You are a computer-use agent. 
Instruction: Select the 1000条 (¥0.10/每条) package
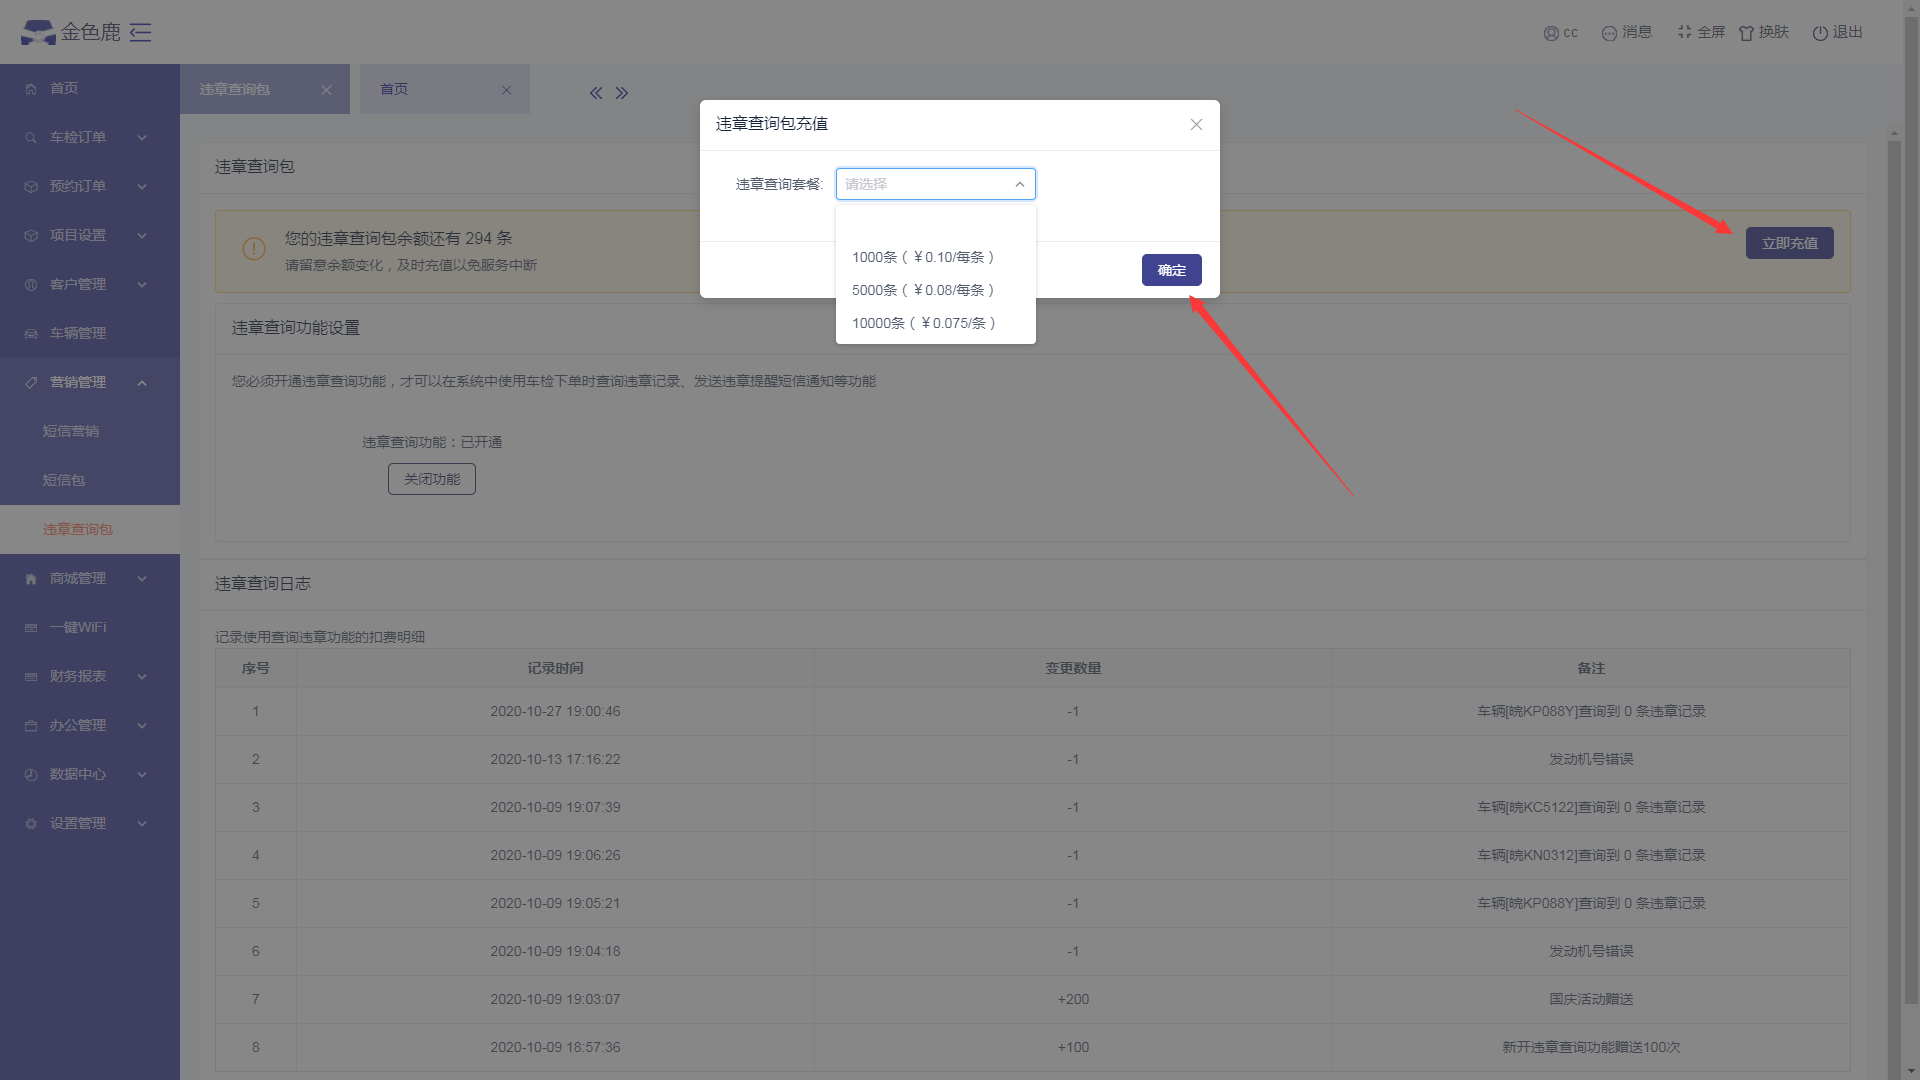936,257
